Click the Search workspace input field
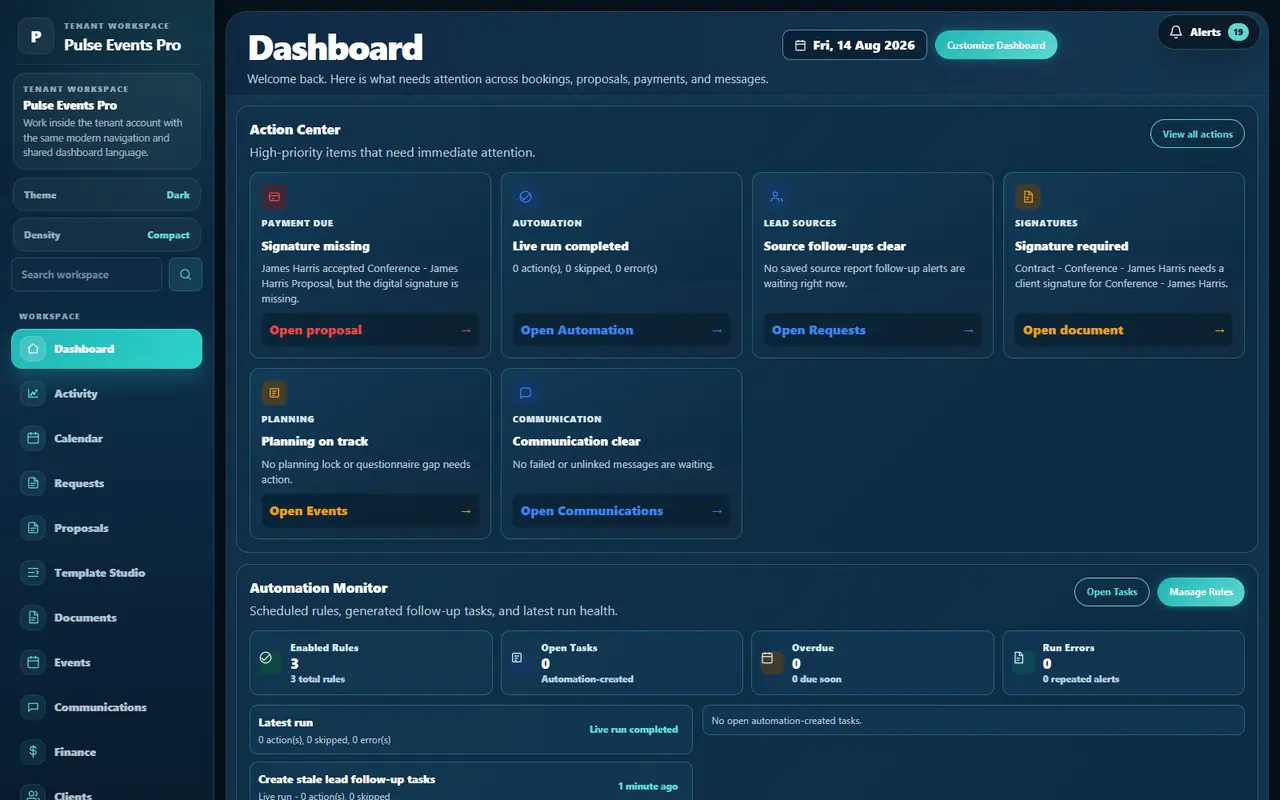 point(87,274)
